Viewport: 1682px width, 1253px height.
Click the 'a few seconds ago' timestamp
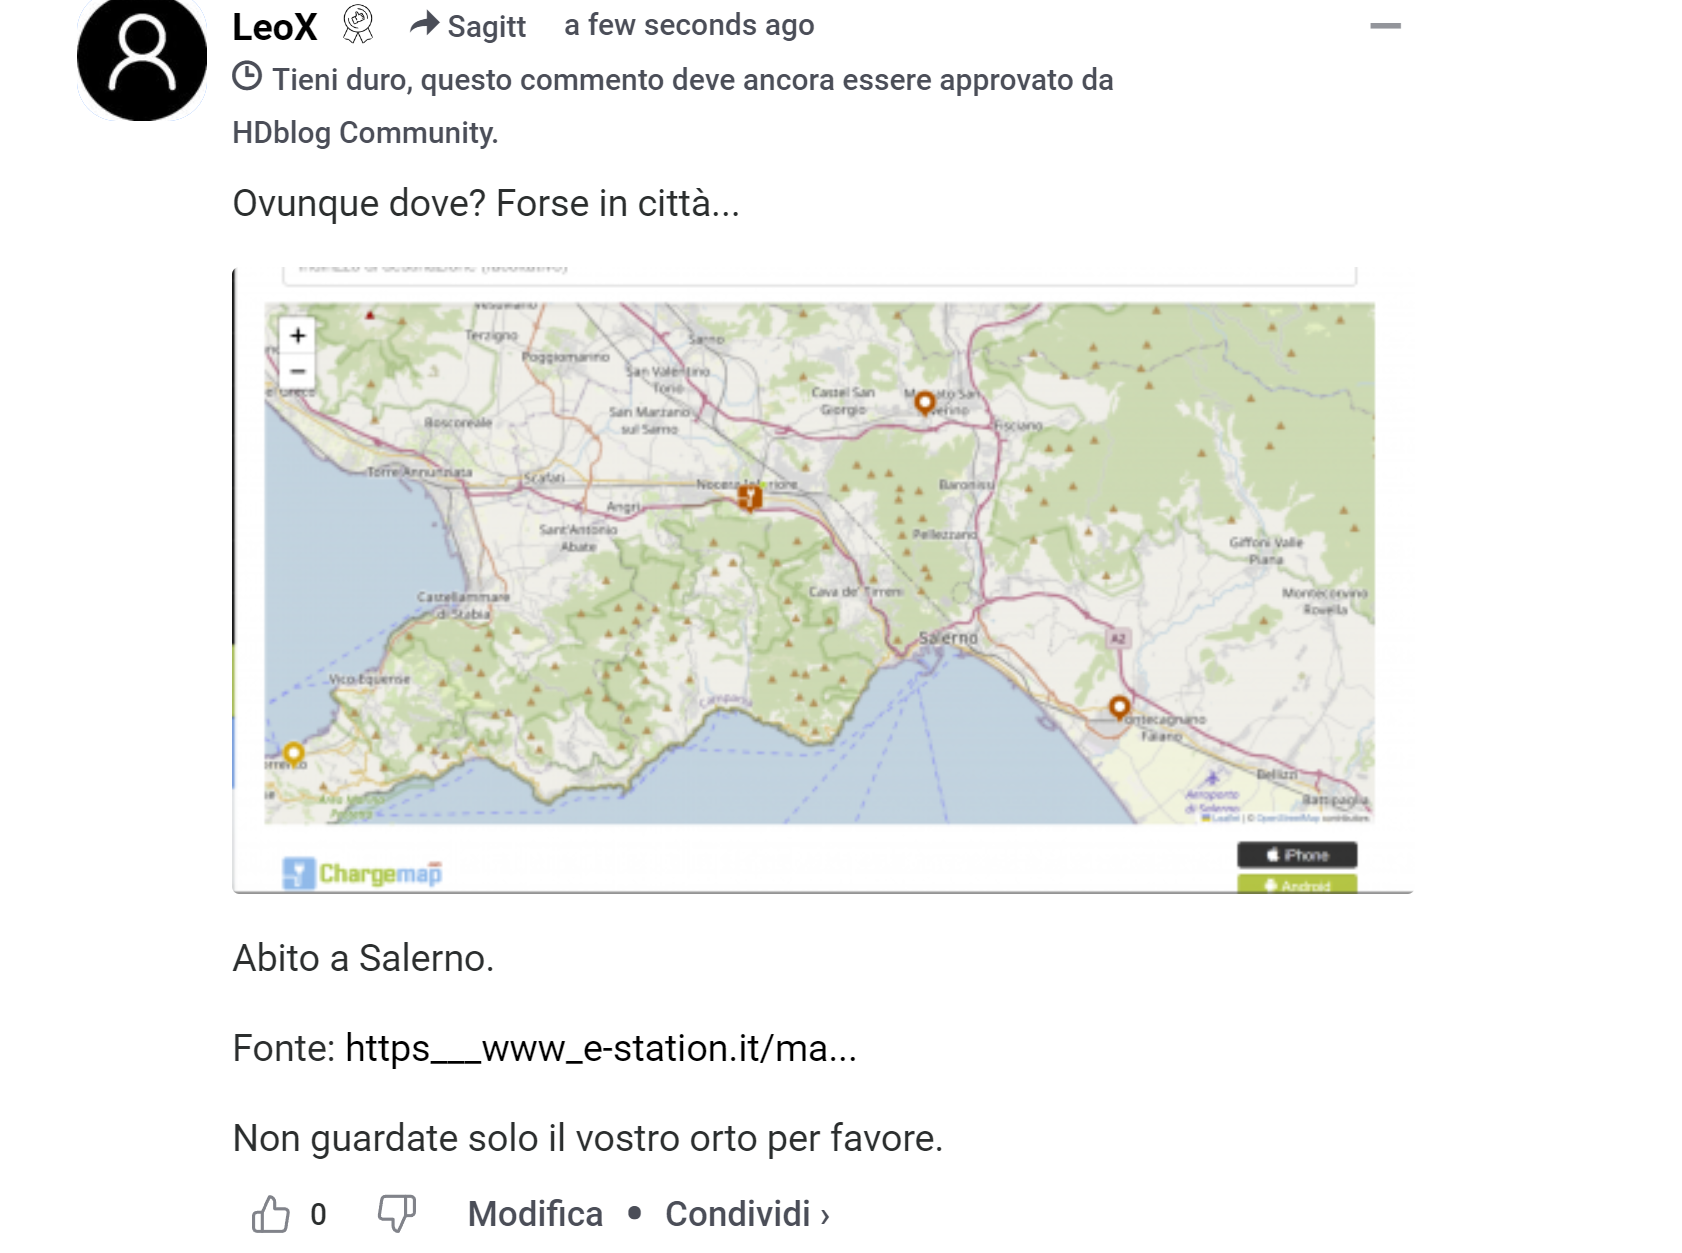(x=689, y=25)
